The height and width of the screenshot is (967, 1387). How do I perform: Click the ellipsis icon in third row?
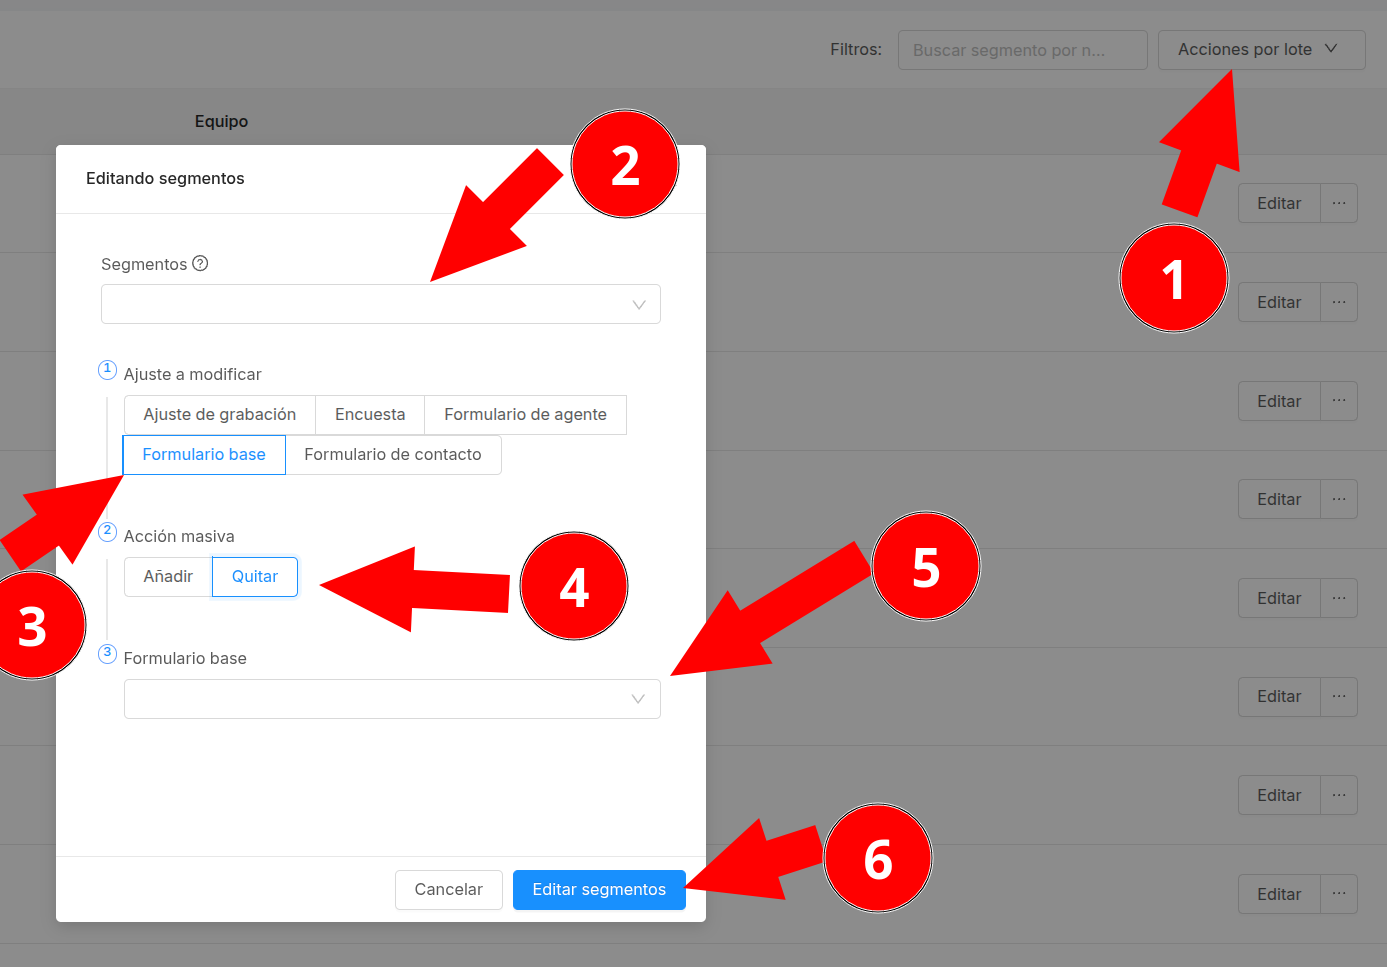click(x=1338, y=401)
